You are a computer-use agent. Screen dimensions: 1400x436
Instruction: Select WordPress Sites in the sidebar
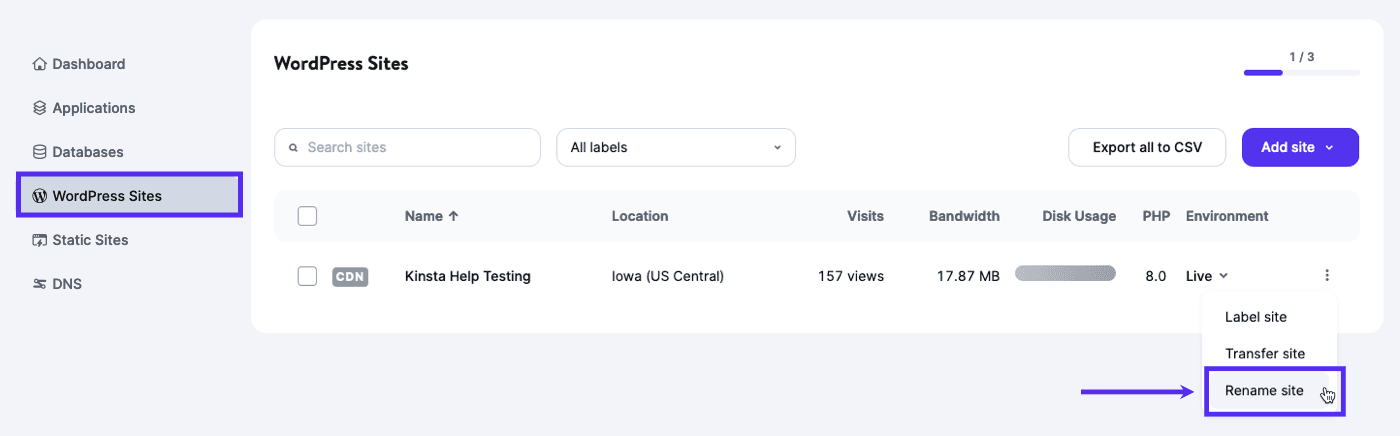[x=130, y=196]
